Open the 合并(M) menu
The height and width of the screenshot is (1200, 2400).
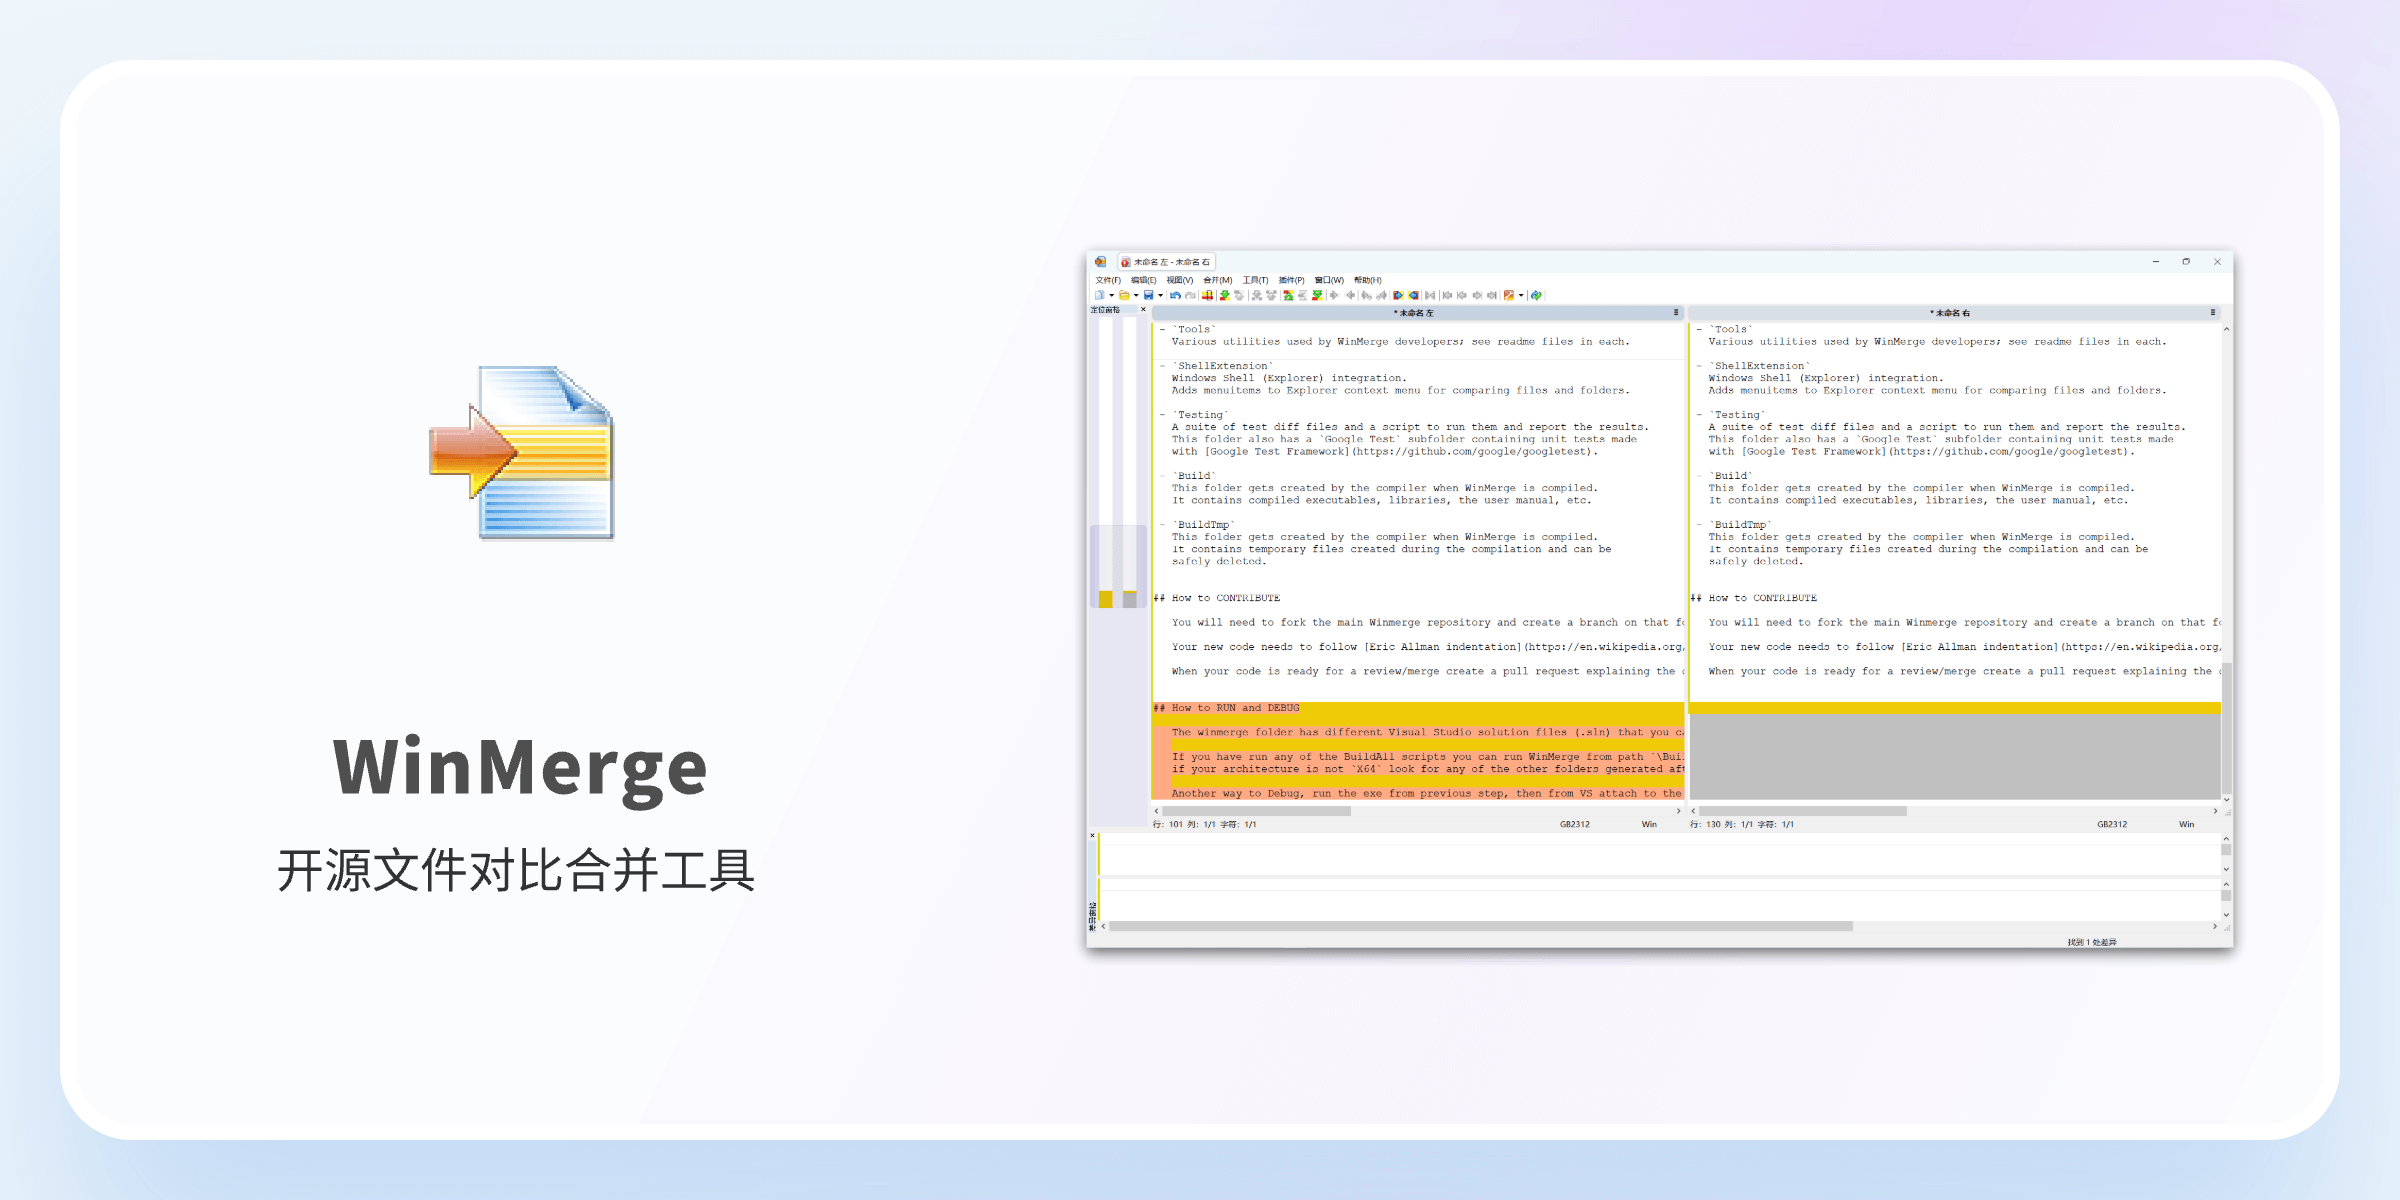pyautogui.click(x=1217, y=281)
